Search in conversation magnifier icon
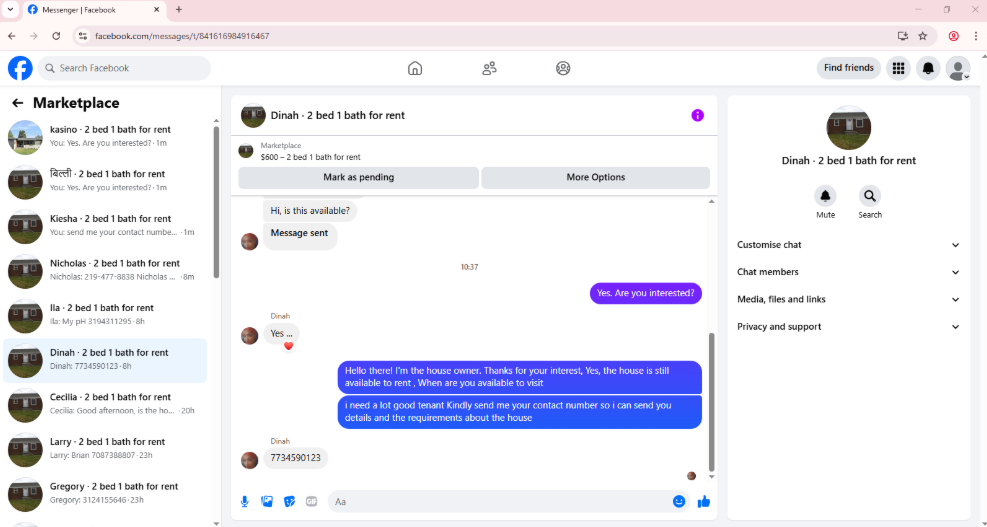This screenshot has width=987, height=527. (870, 196)
